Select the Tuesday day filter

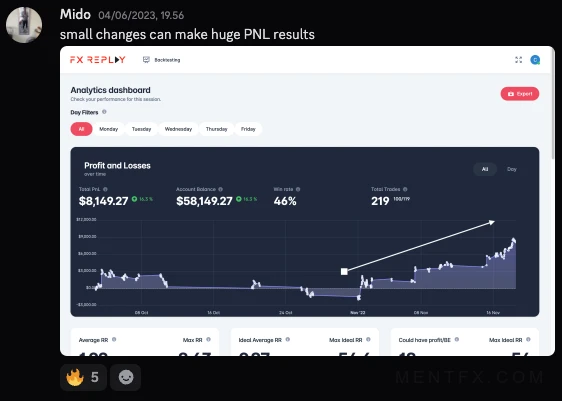(141, 129)
